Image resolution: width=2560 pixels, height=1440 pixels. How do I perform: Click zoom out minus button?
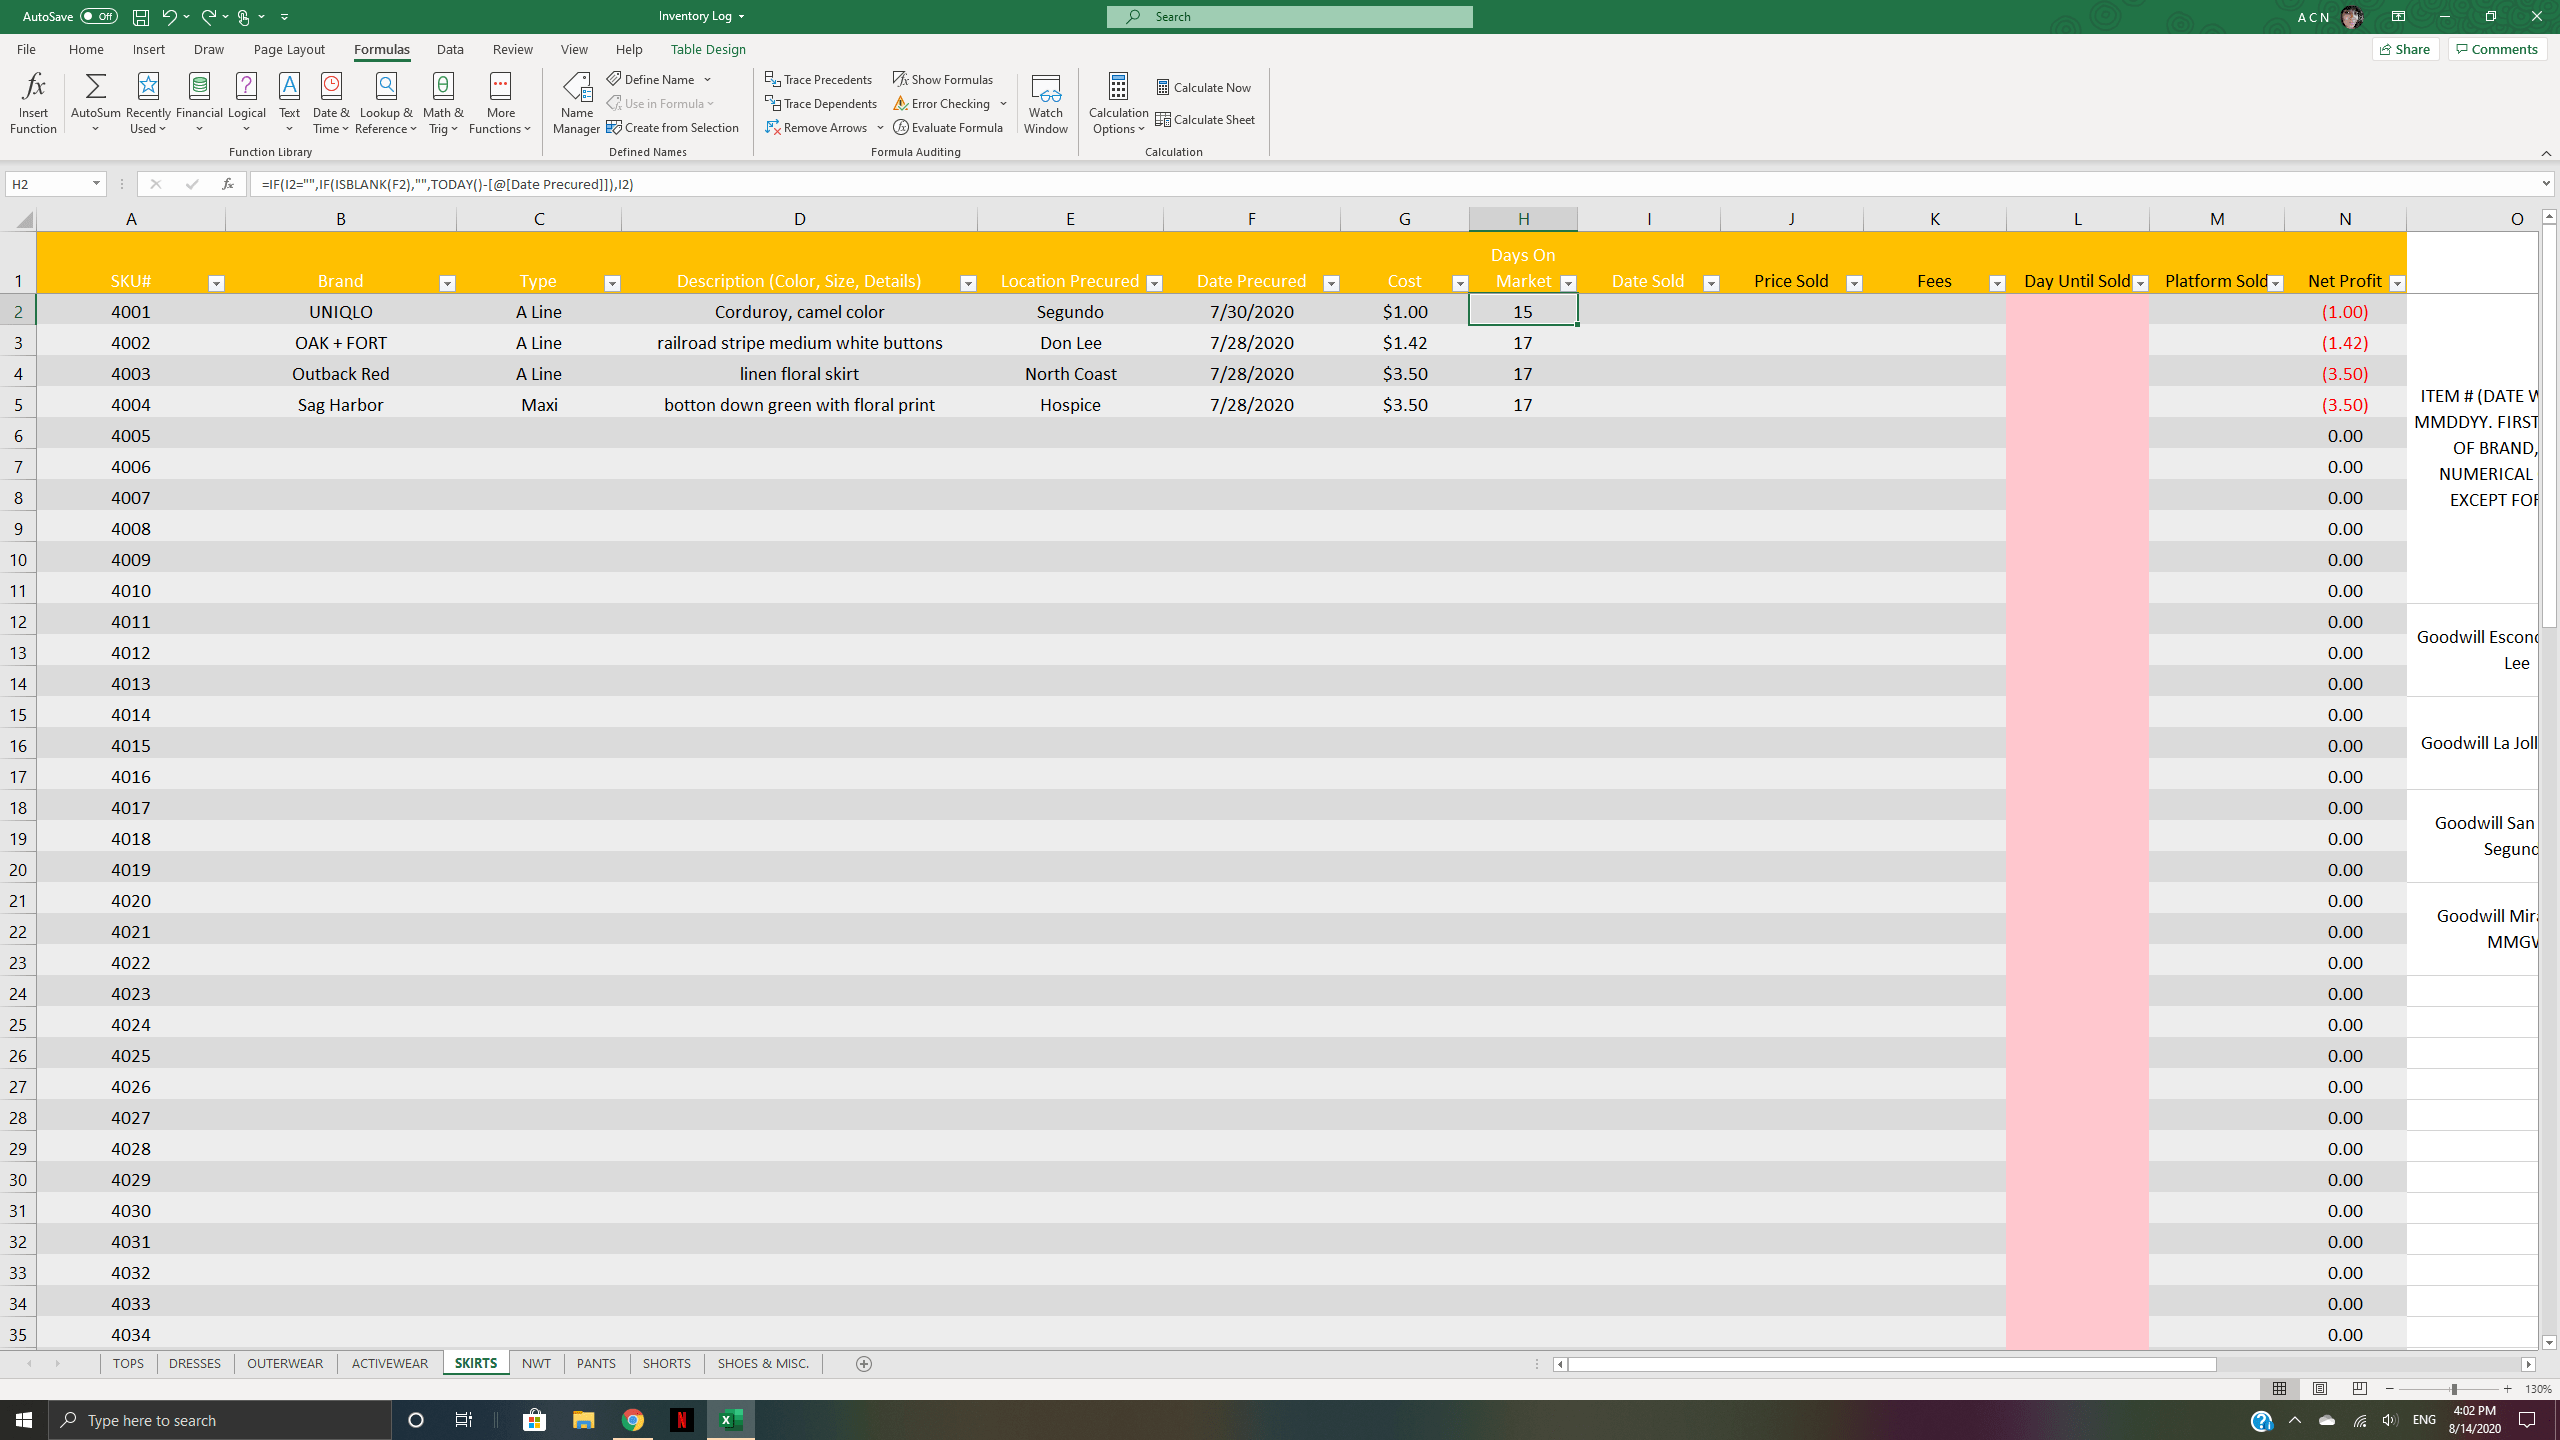(2389, 1389)
